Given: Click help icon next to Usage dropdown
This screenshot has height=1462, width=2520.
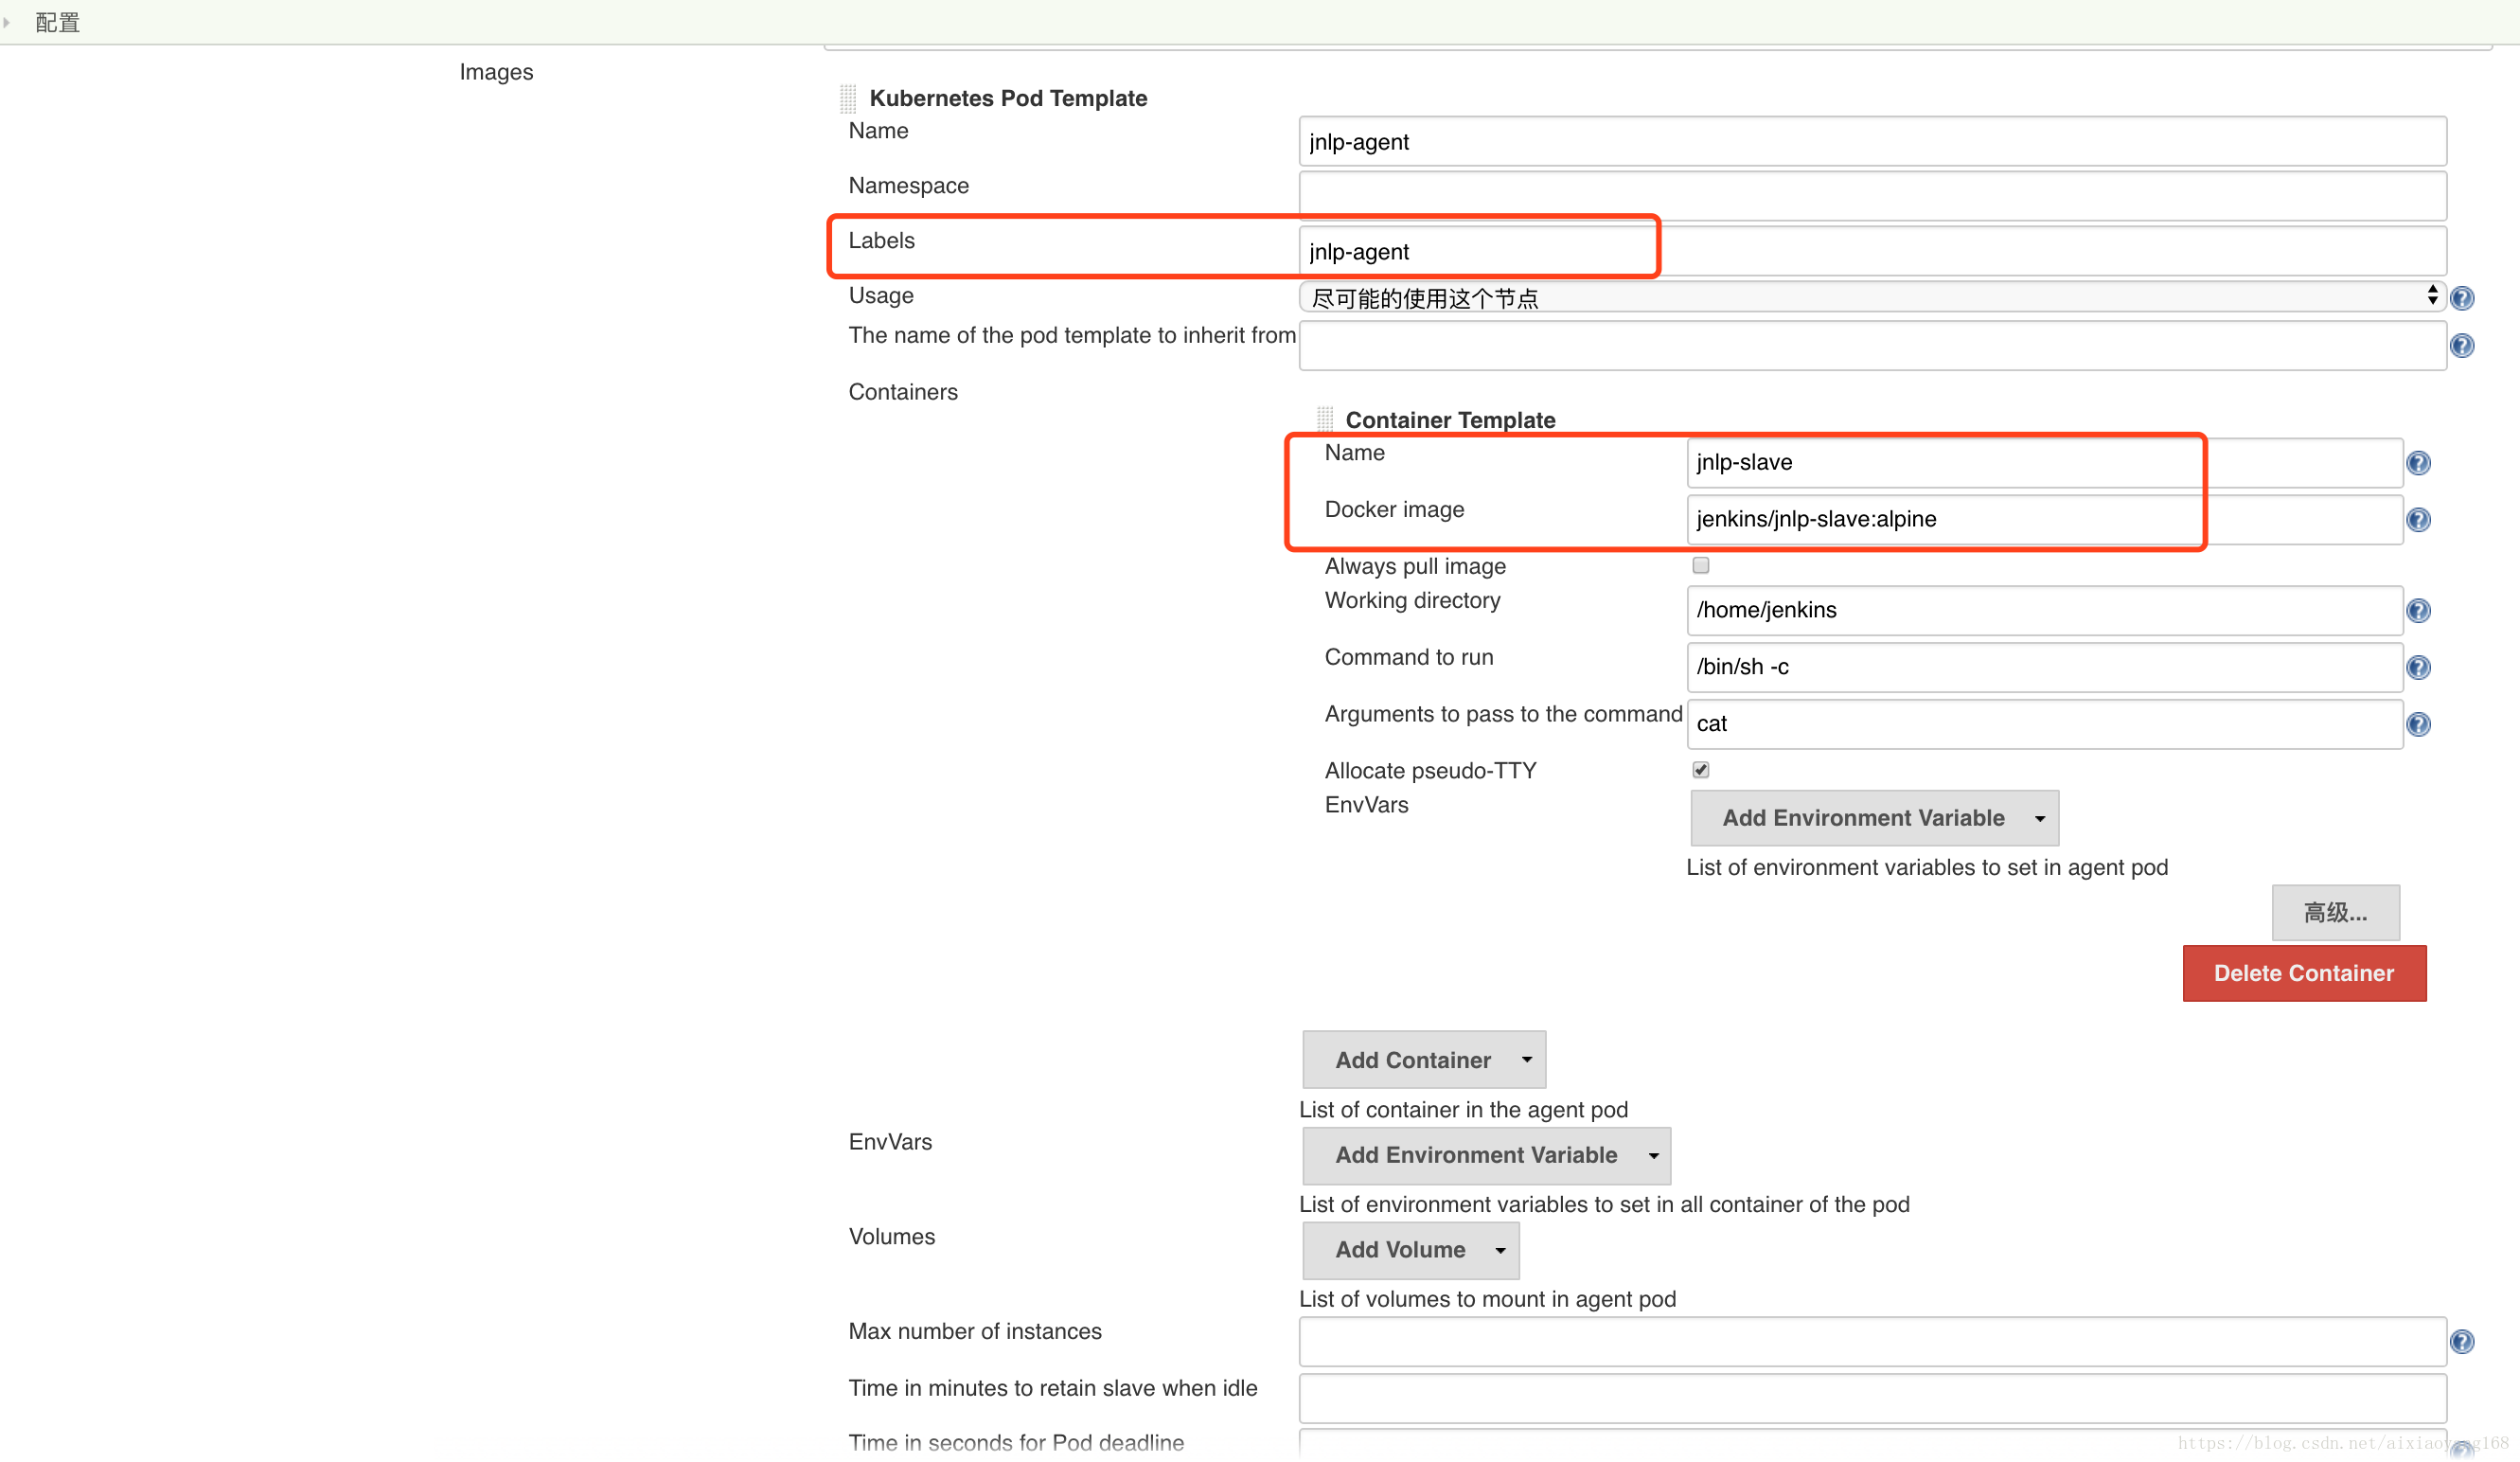Looking at the screenshot, I should tap(2461, 298).
